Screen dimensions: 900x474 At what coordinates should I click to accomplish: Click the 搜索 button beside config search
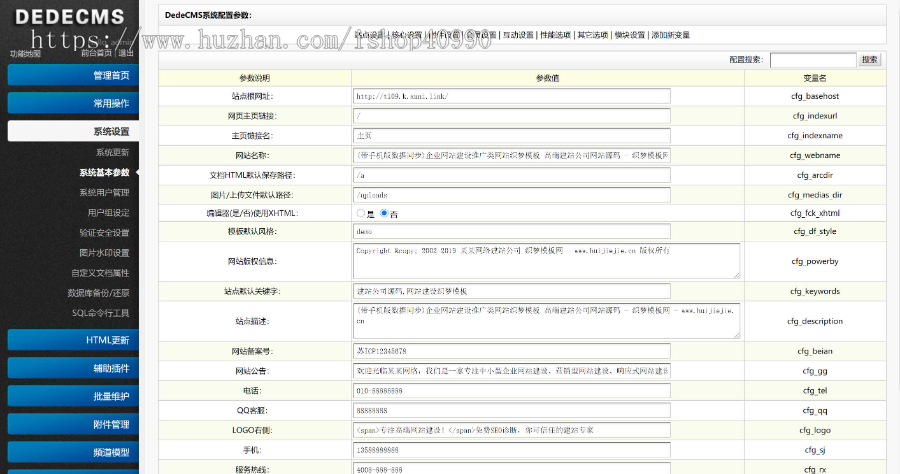click(869, 60)
